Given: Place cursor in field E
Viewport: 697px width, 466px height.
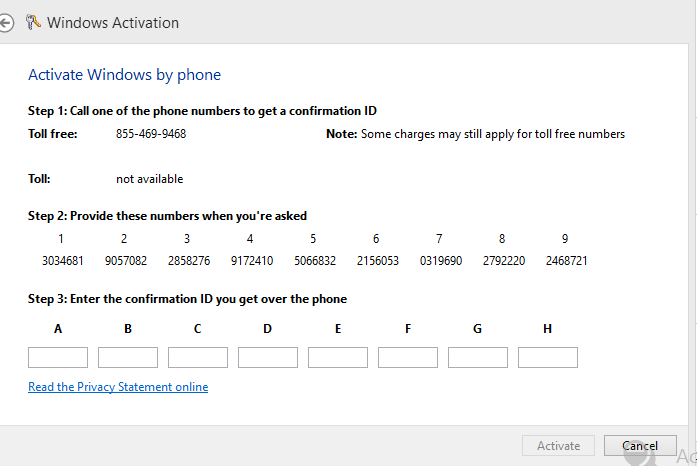Looking at the screenshot, I should pyautogui.click(x=338, y=358).
